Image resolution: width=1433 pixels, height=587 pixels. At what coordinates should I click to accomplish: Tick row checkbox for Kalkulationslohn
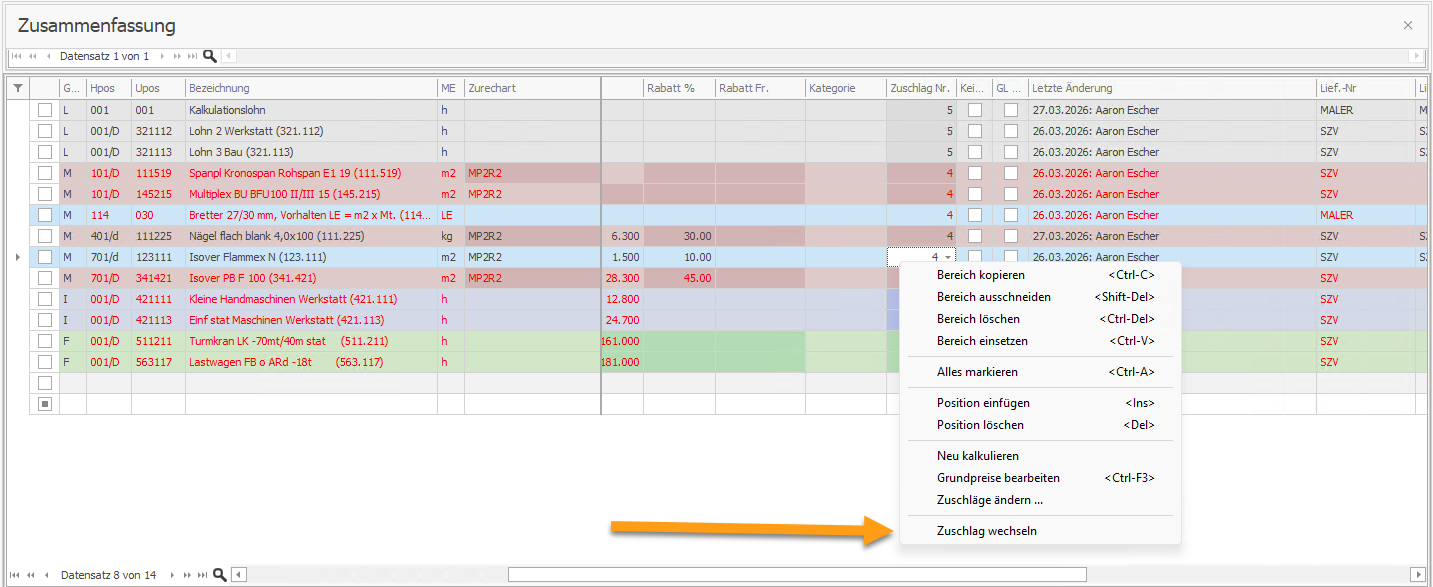coord(44,110)
